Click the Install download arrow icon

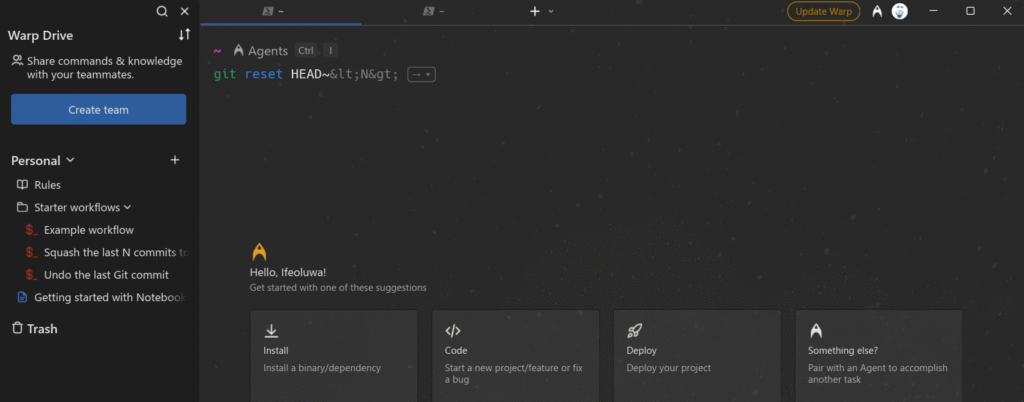click(272, 331)
